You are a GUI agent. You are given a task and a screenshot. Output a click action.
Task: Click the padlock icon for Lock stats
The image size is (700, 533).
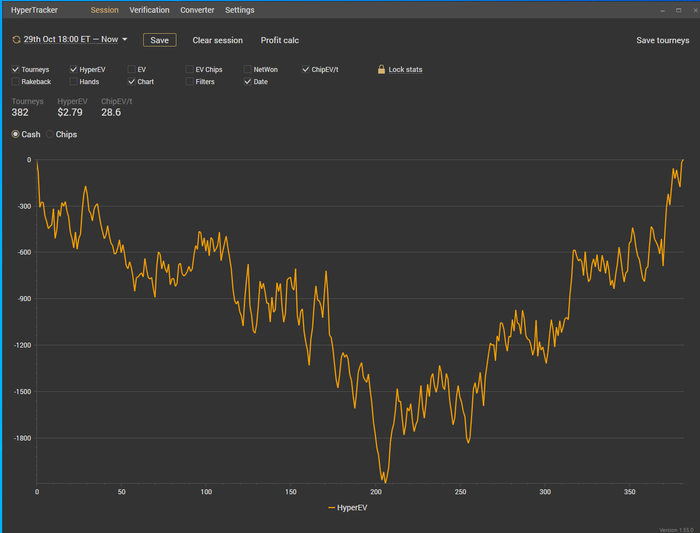381,70
